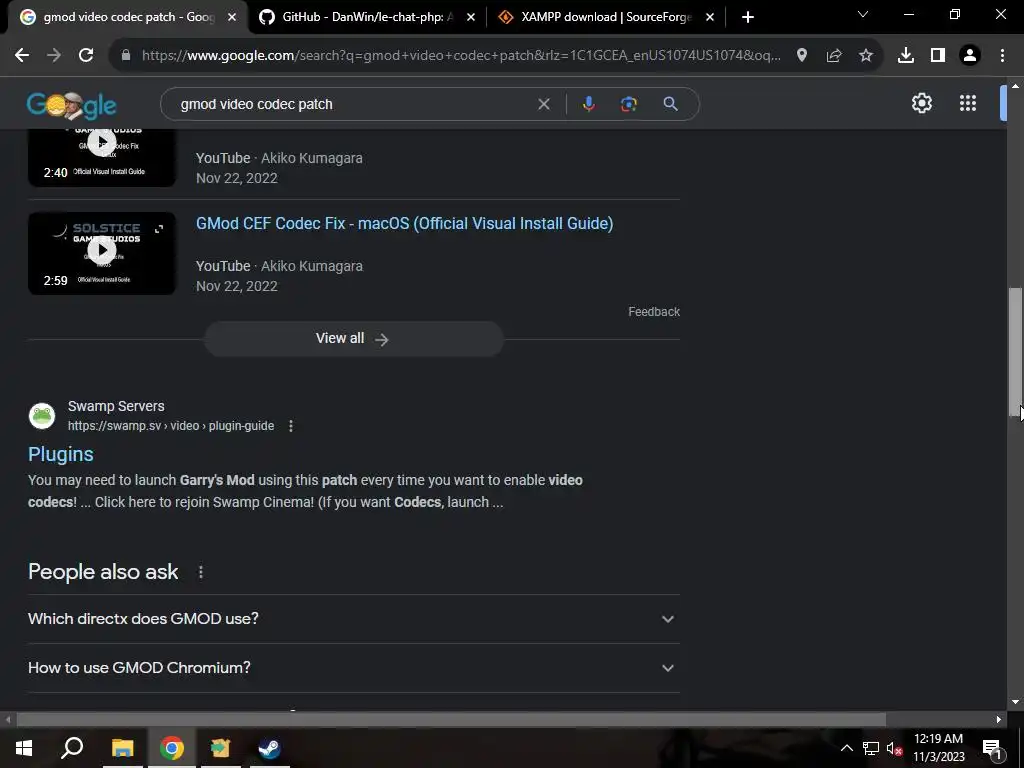This screenshot has height=768, width=1024.
Task: Reload the current page
Action: click(x=86, y=56)
